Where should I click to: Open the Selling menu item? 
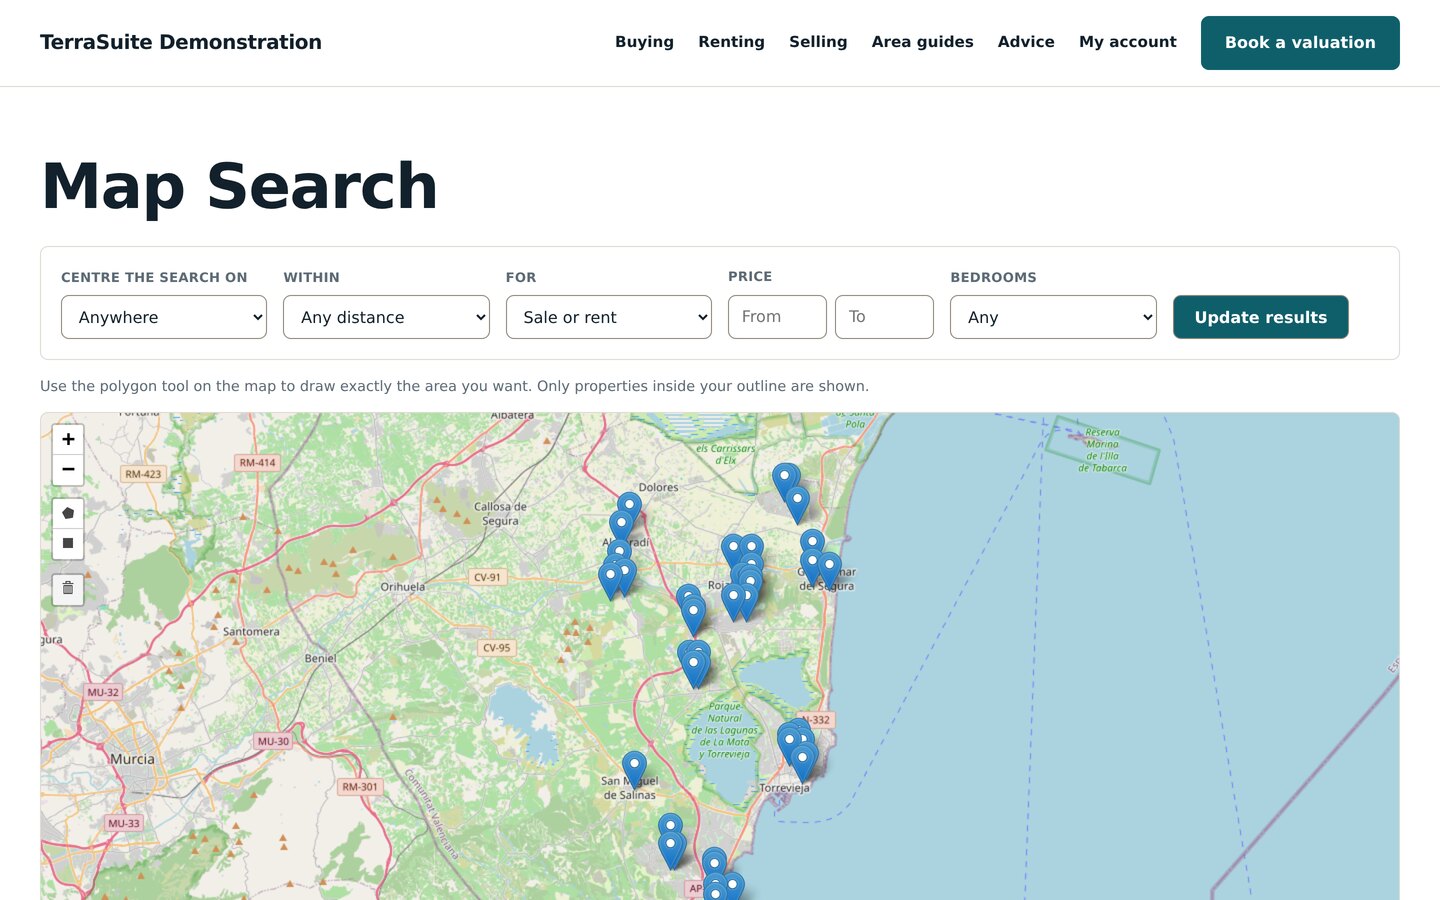818,42
